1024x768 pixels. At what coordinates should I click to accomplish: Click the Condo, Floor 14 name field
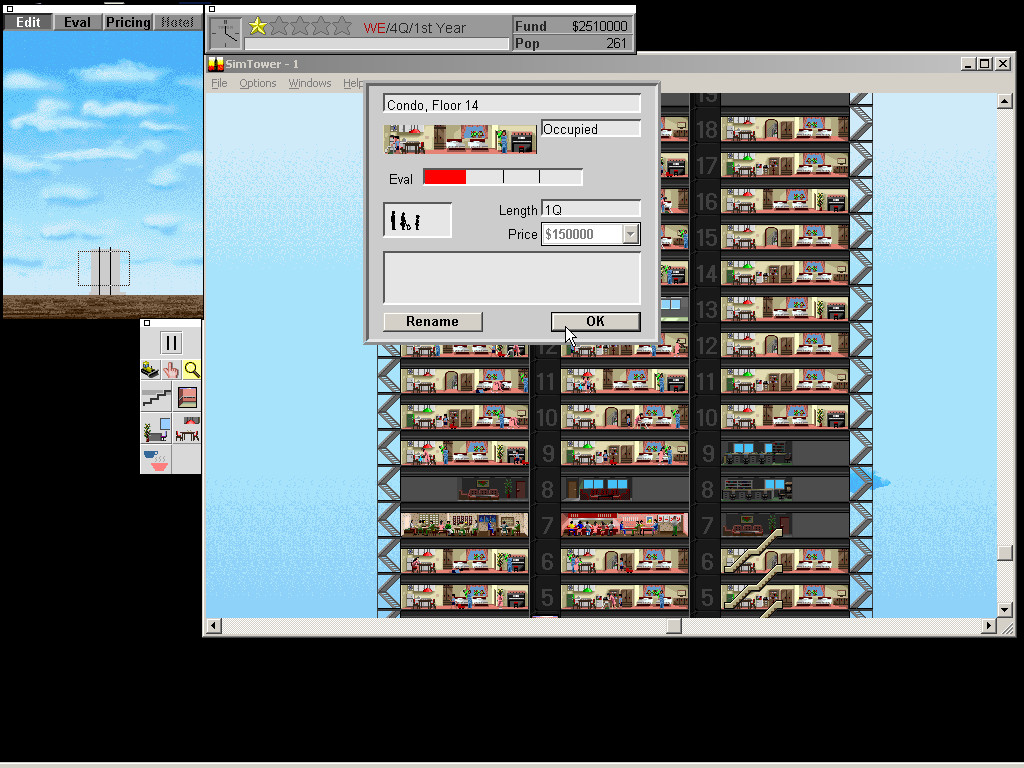pyautogui.click(x=512, y=104)
